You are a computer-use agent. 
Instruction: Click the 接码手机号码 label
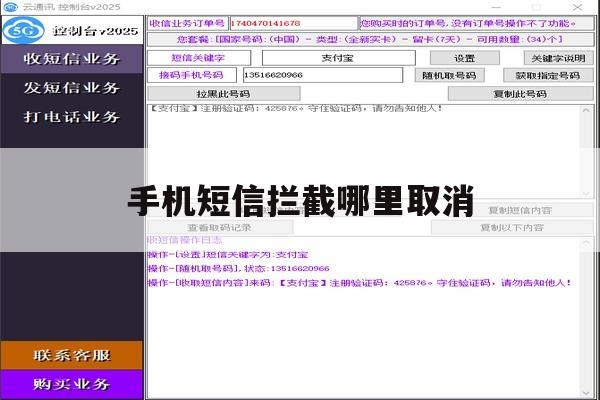192,75
